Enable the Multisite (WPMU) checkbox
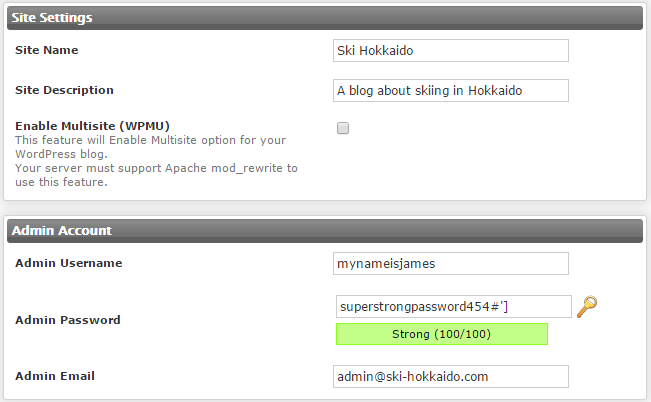This screenshot has height=402, width=651. (343, 128)
